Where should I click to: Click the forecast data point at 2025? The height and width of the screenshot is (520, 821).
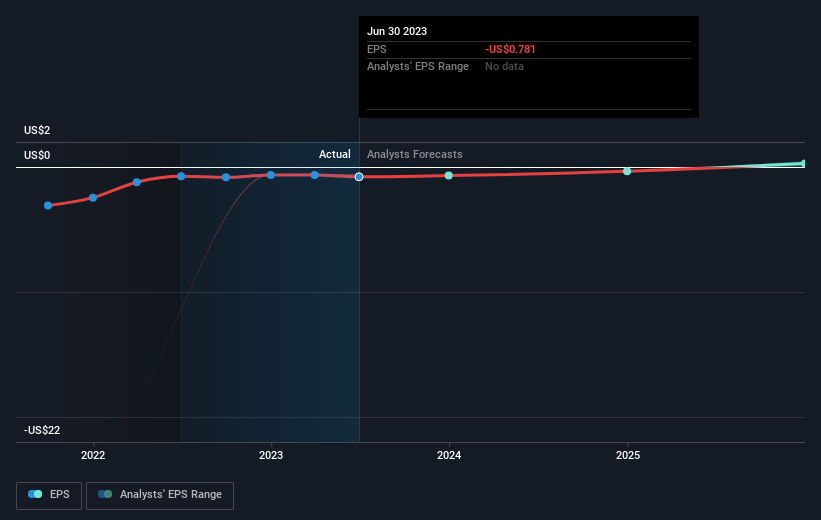(627, 171)
